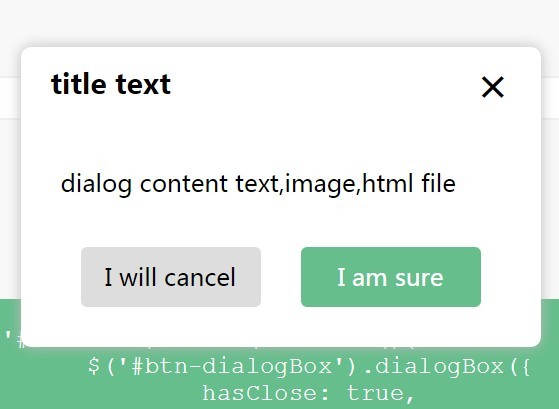This screenshot has height=409, width=559.
Task: Click the "I will cancel" button
Action: tap(171, 277)
